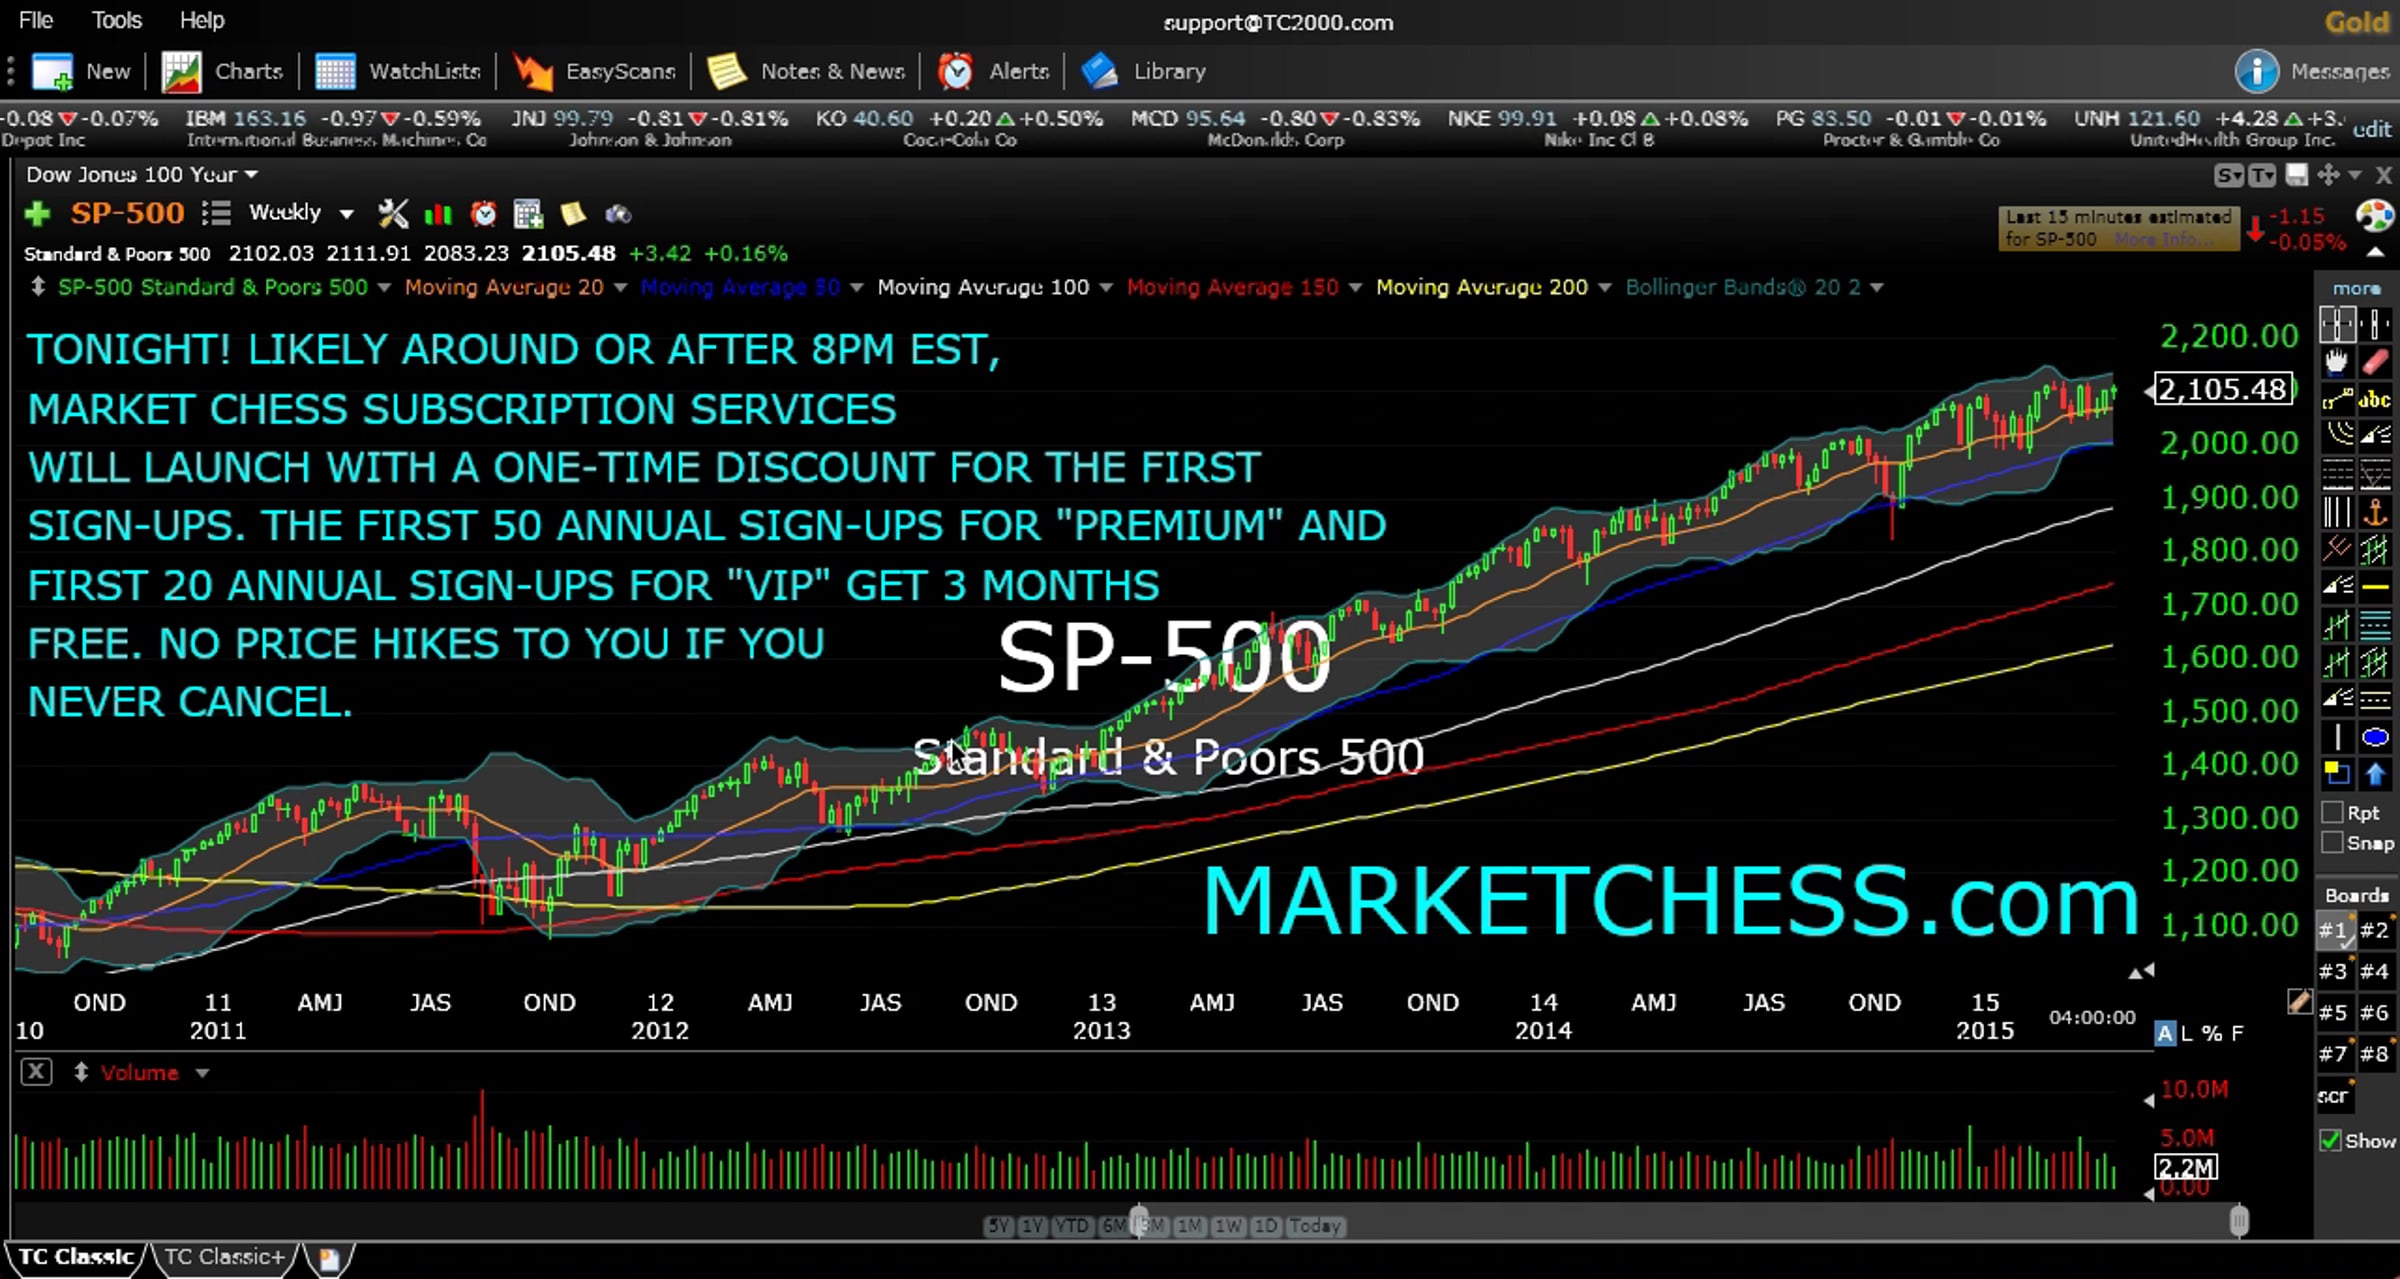Select the YTD time range button
The height and width of the screenshot is (1279, 2400).
coord(1073,1226)
